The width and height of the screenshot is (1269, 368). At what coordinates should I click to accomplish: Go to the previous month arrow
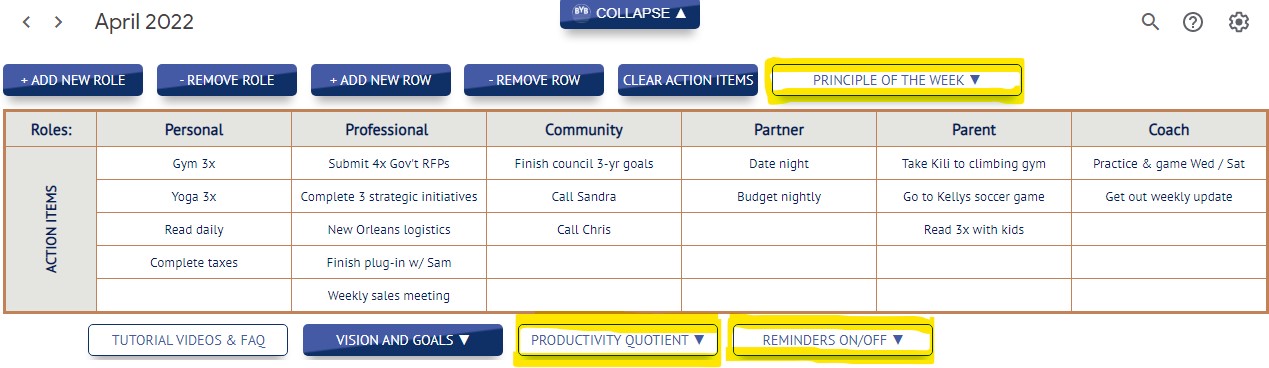pyautogui.click(x=26, y=22)
